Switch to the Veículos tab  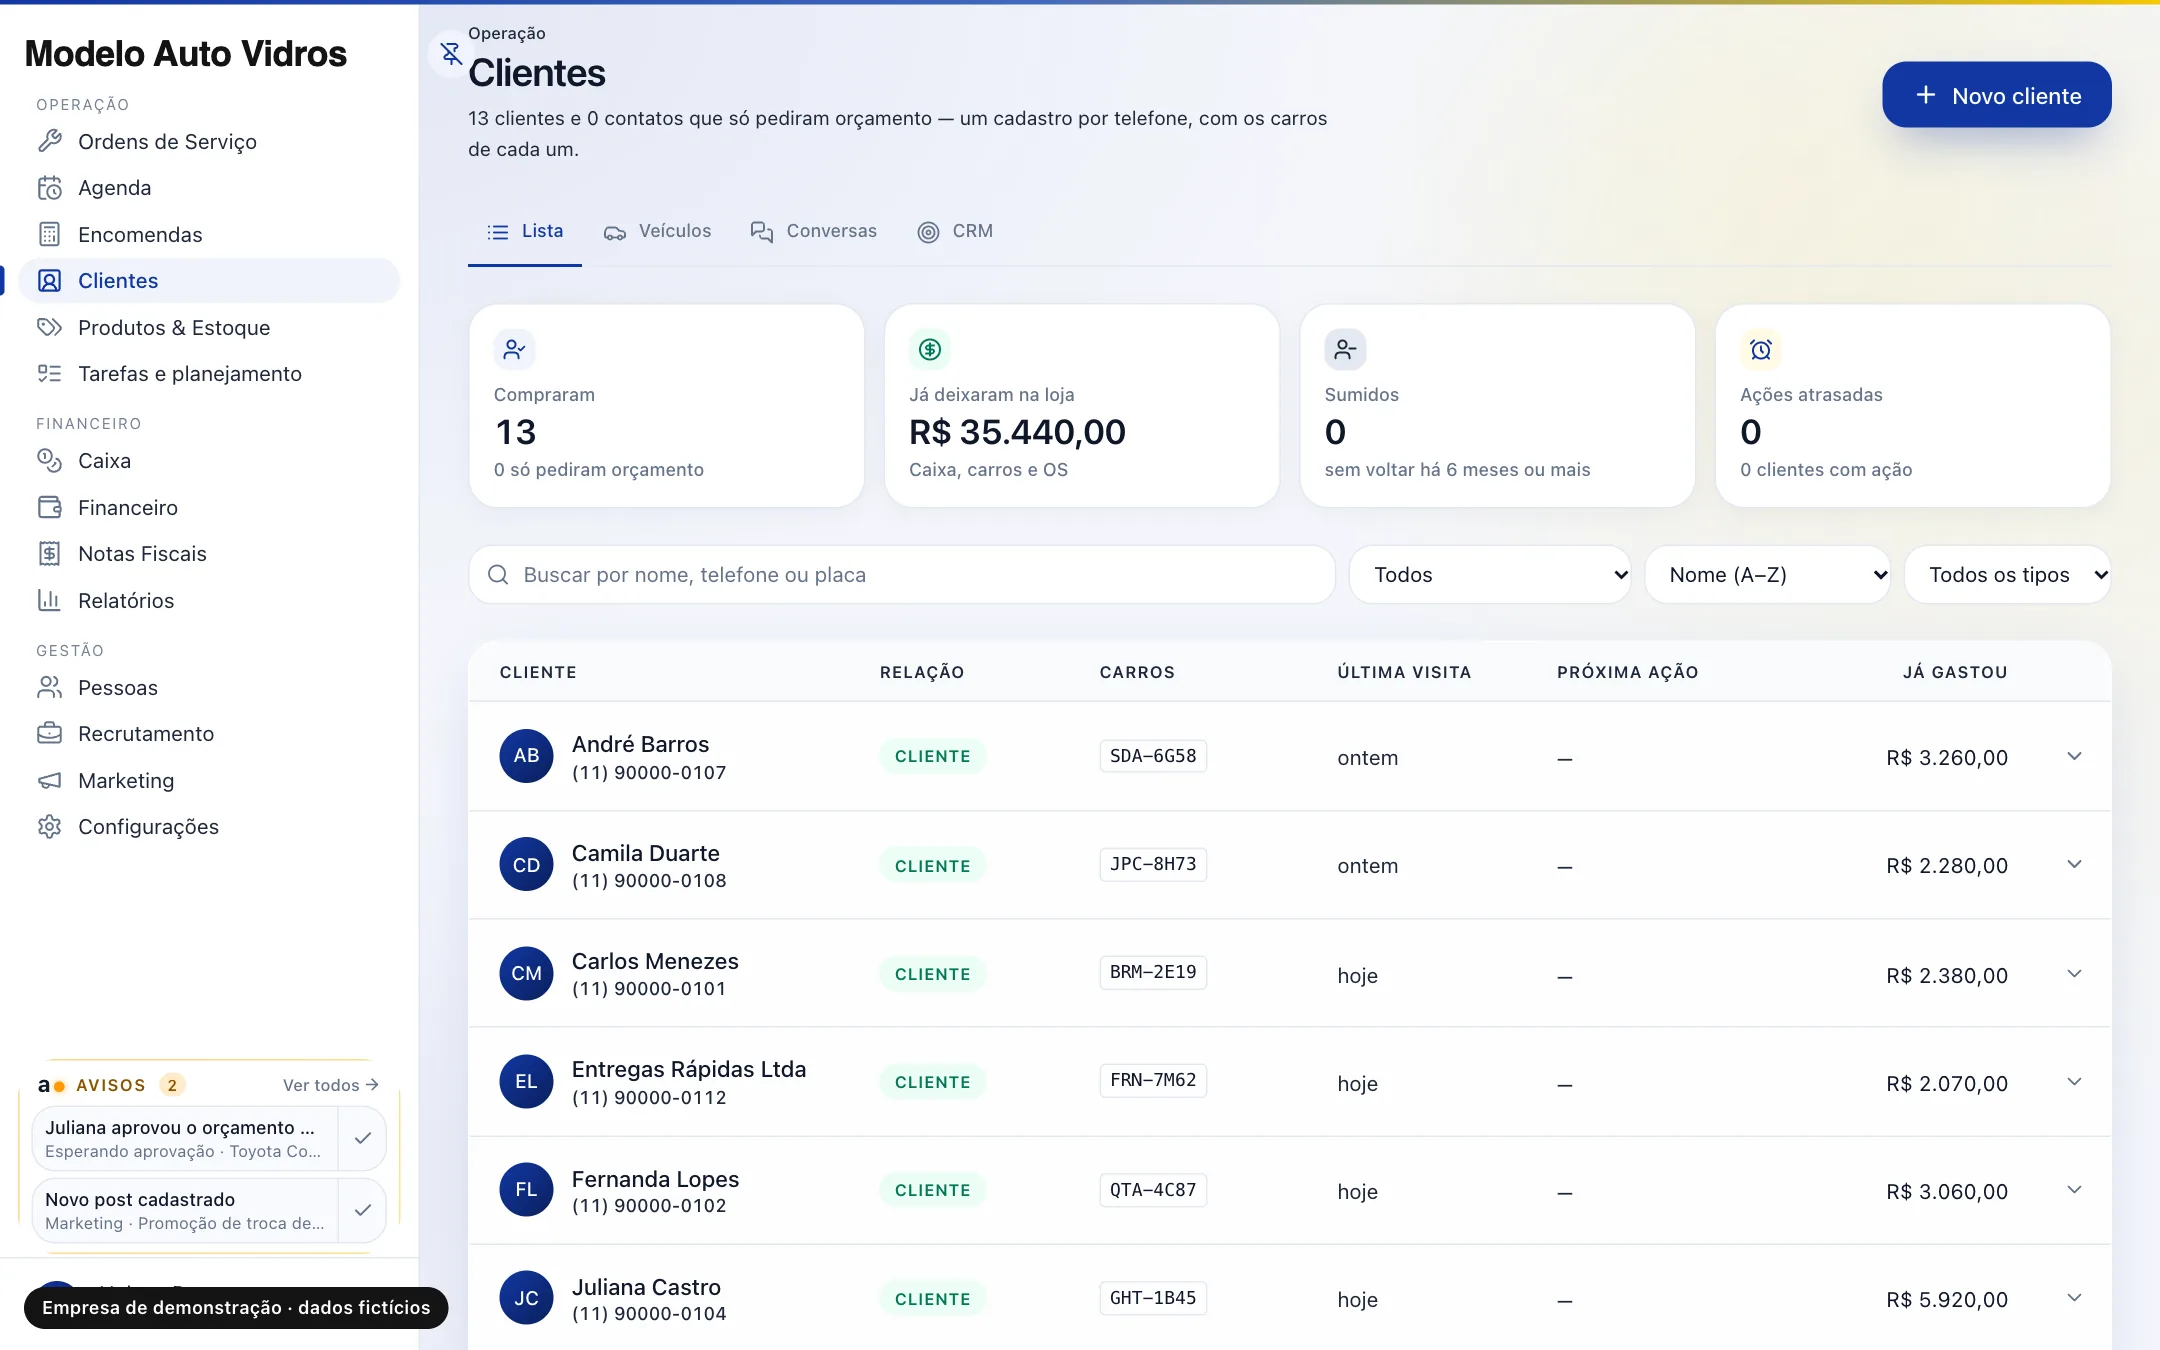pyautogui.click(x=657, y=231)
